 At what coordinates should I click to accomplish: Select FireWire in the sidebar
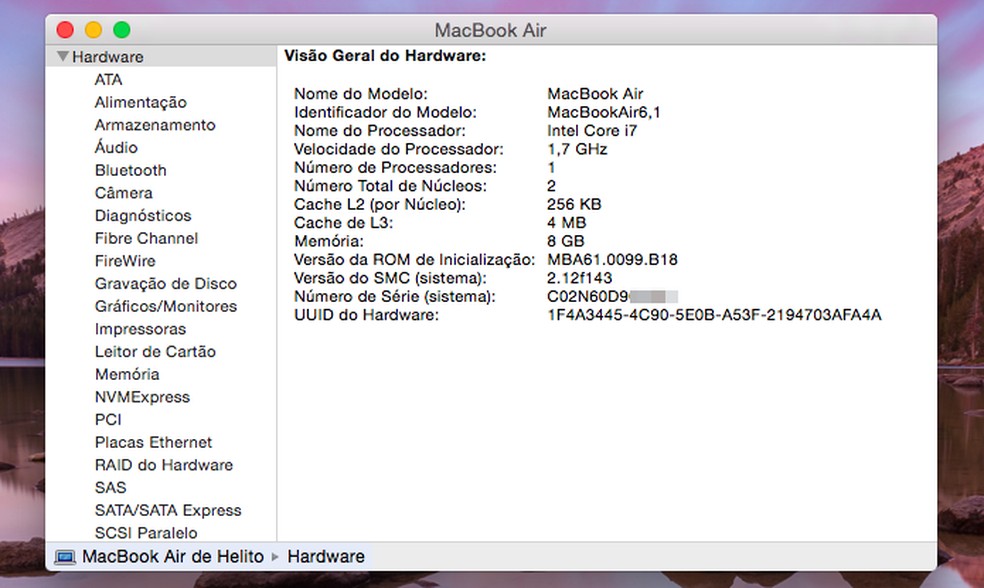(x=125, y=261)
